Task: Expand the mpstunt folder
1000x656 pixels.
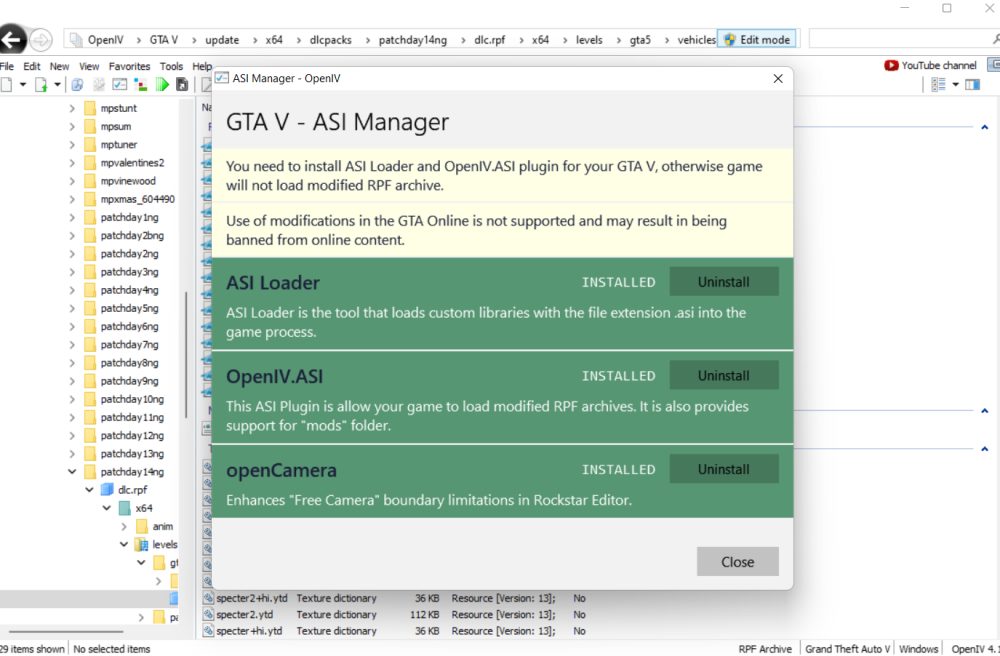Action: (72, 108)
